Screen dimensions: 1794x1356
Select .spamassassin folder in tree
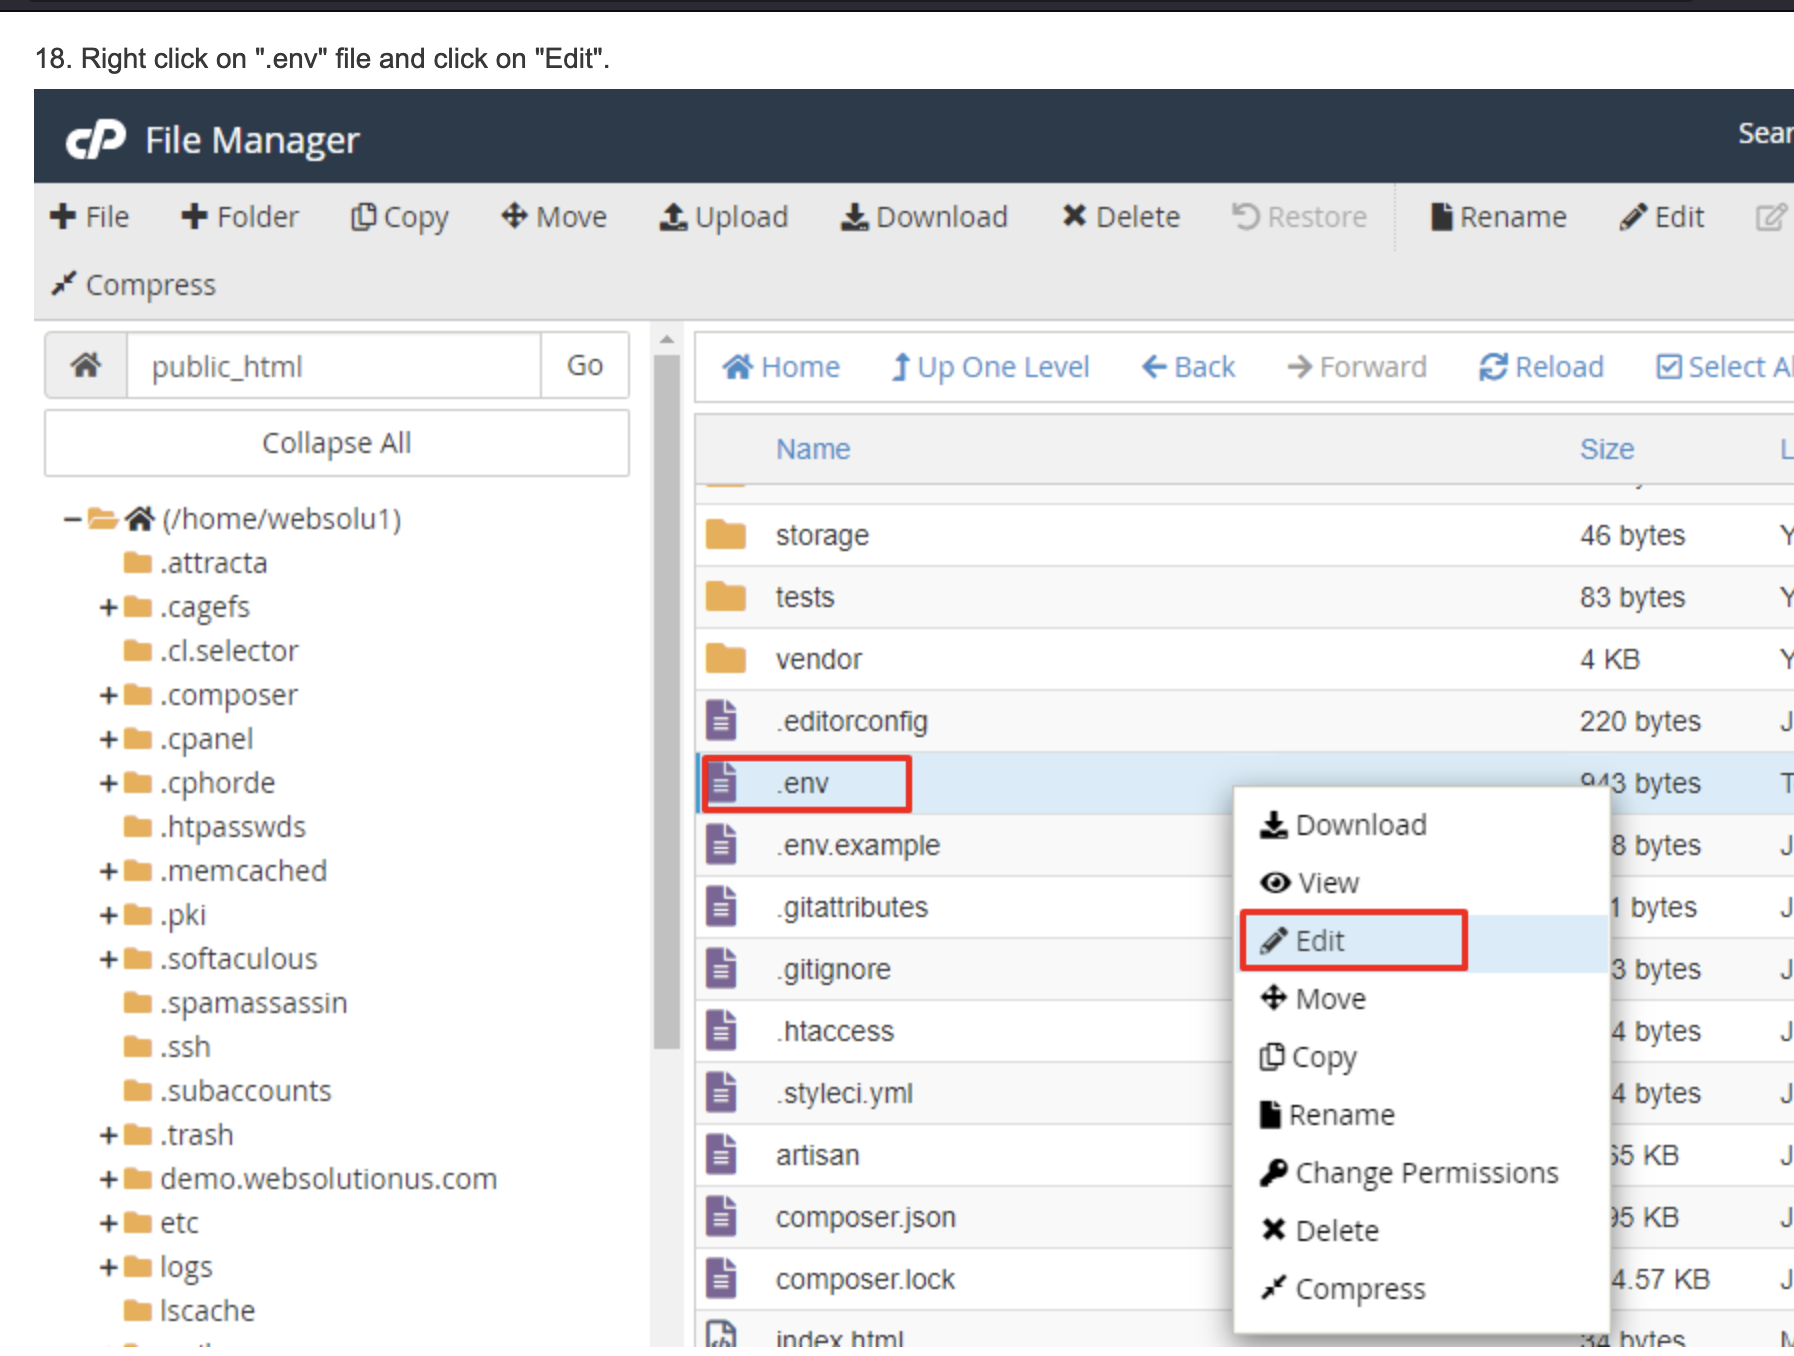coord(236,1003)
